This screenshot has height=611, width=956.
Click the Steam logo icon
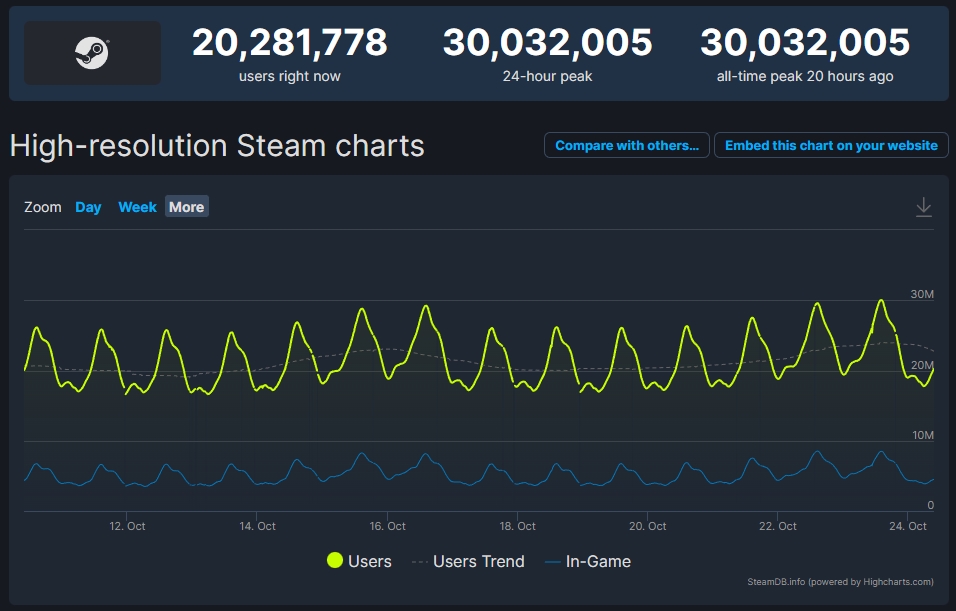(x=91, y=52)
